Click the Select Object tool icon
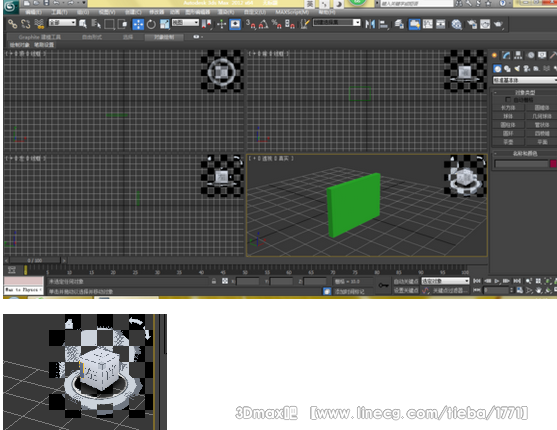557x430 pixels. tap(83, 24)
